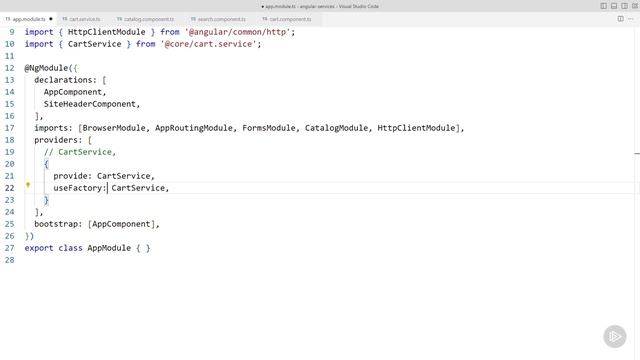Click '@angular/common/http' import path

click(x=239, y=32)
